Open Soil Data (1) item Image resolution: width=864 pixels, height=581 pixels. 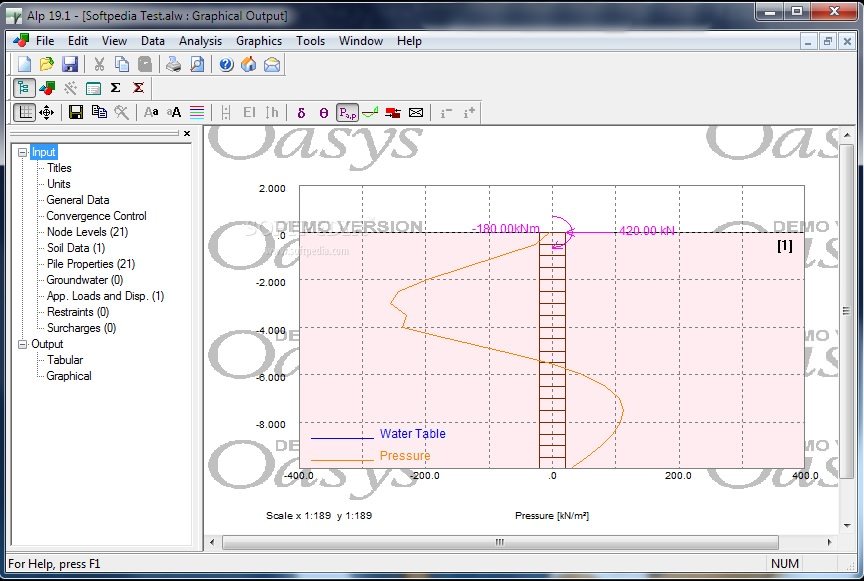[75, 248]
